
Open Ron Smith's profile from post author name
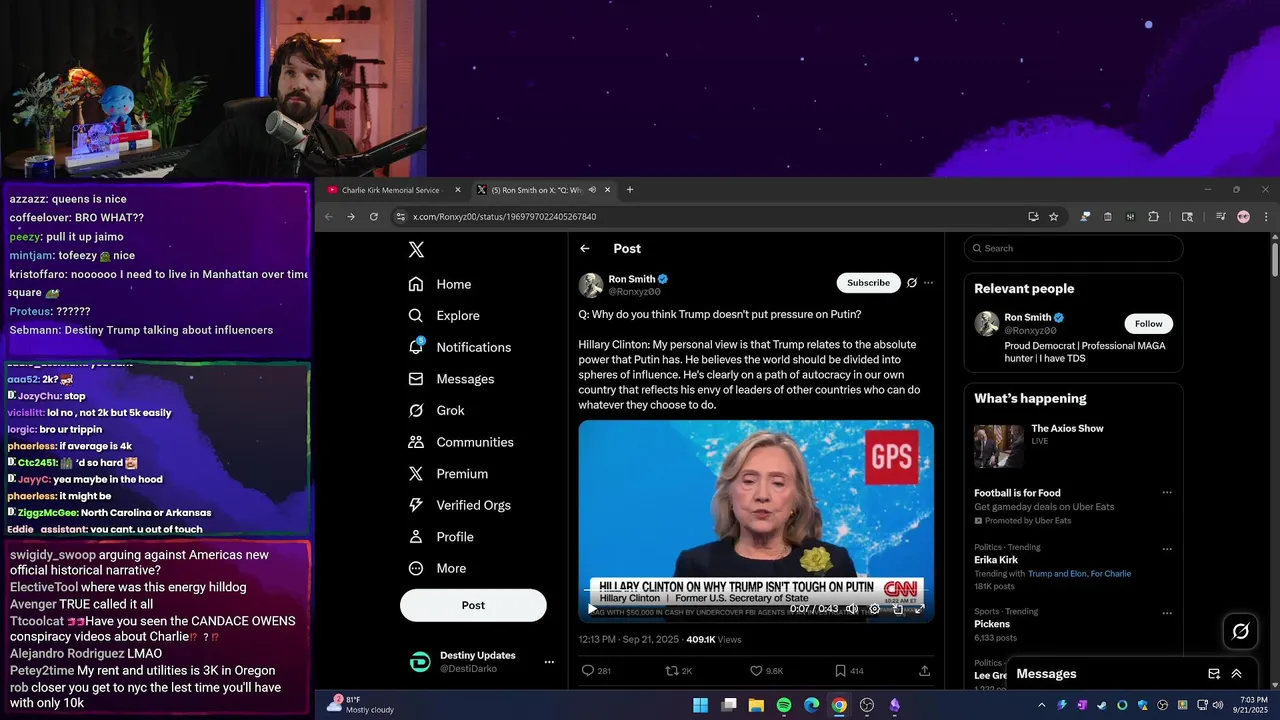tap(631, 279)
